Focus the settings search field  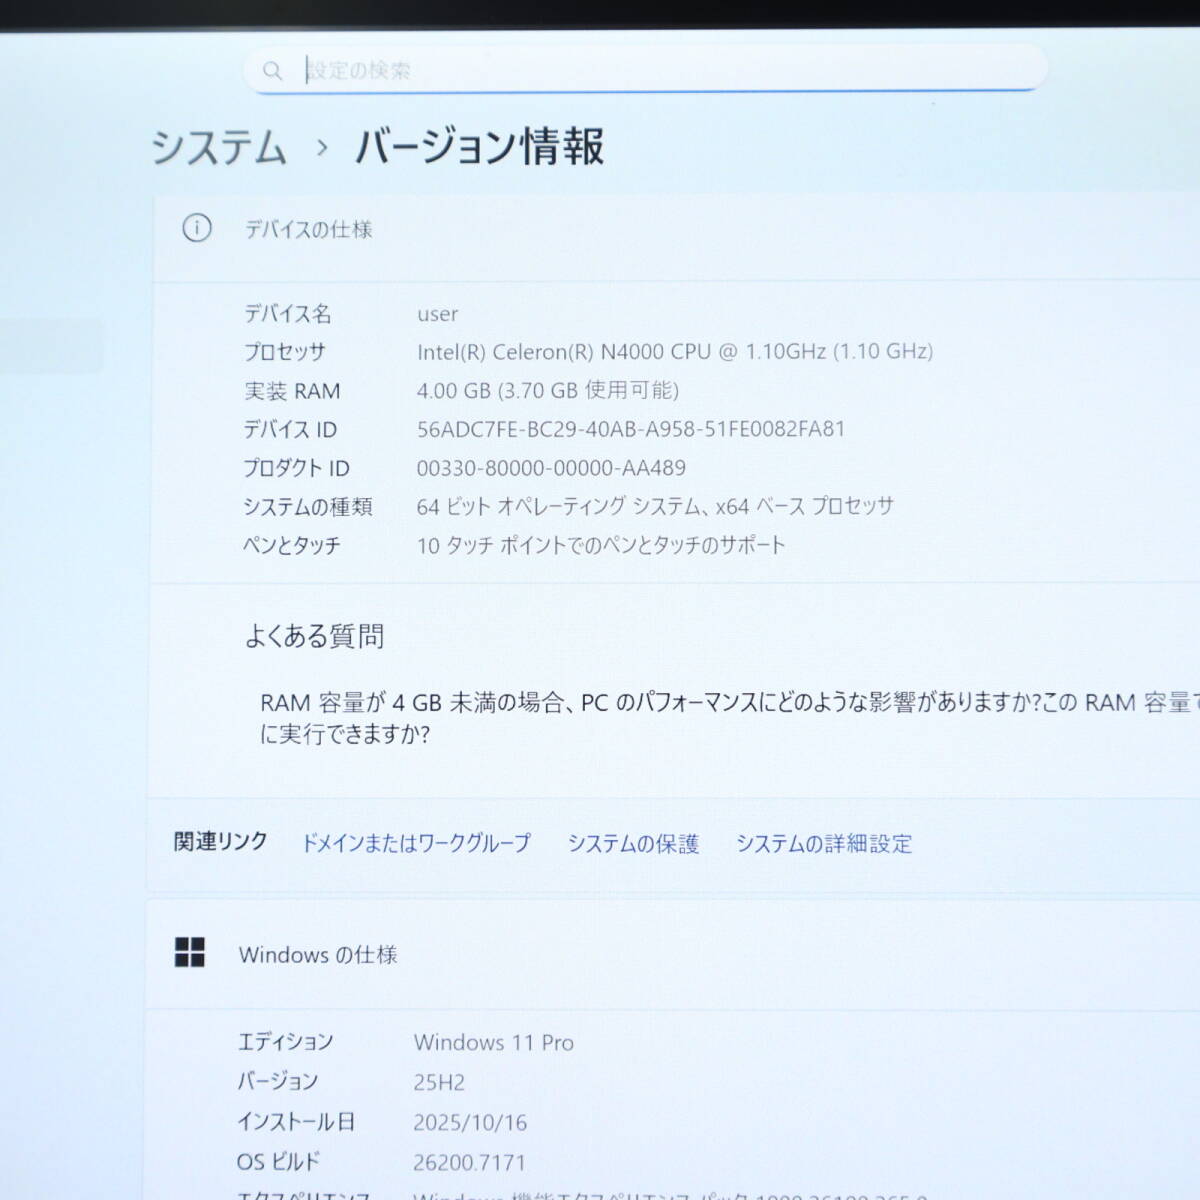(x=645, y=70)
